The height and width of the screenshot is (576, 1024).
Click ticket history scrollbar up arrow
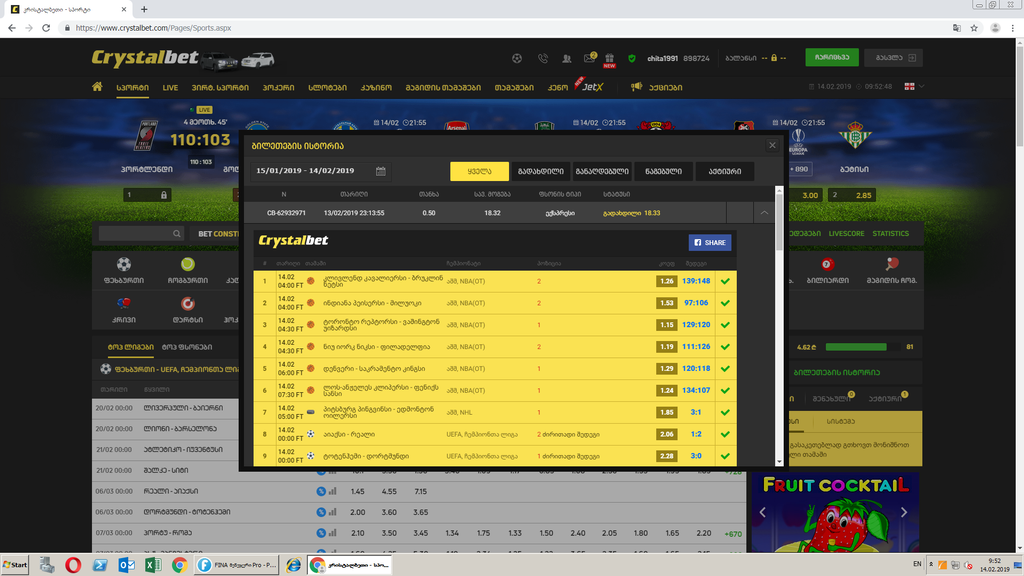(779, 190)
